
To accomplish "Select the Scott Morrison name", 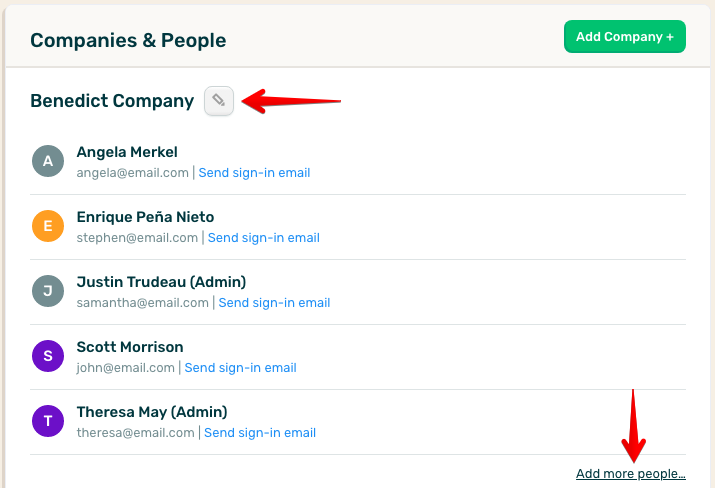I will [x=130, y=347].
